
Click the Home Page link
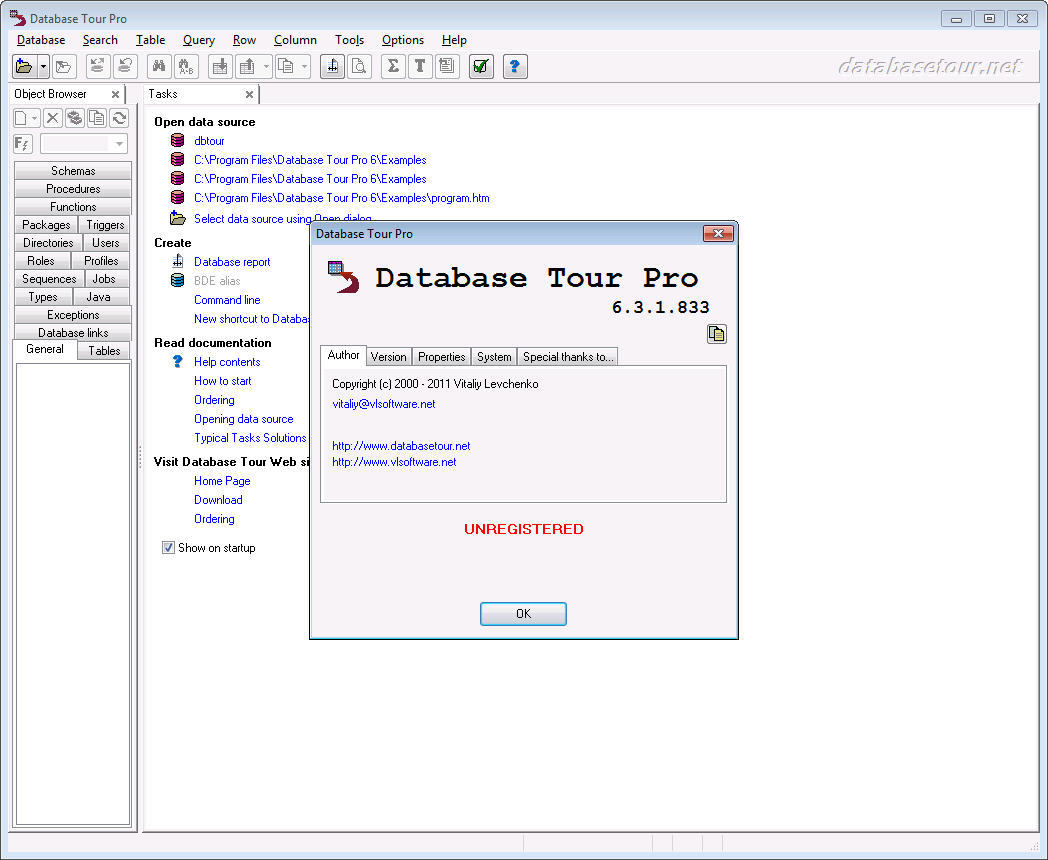point(222,481)
